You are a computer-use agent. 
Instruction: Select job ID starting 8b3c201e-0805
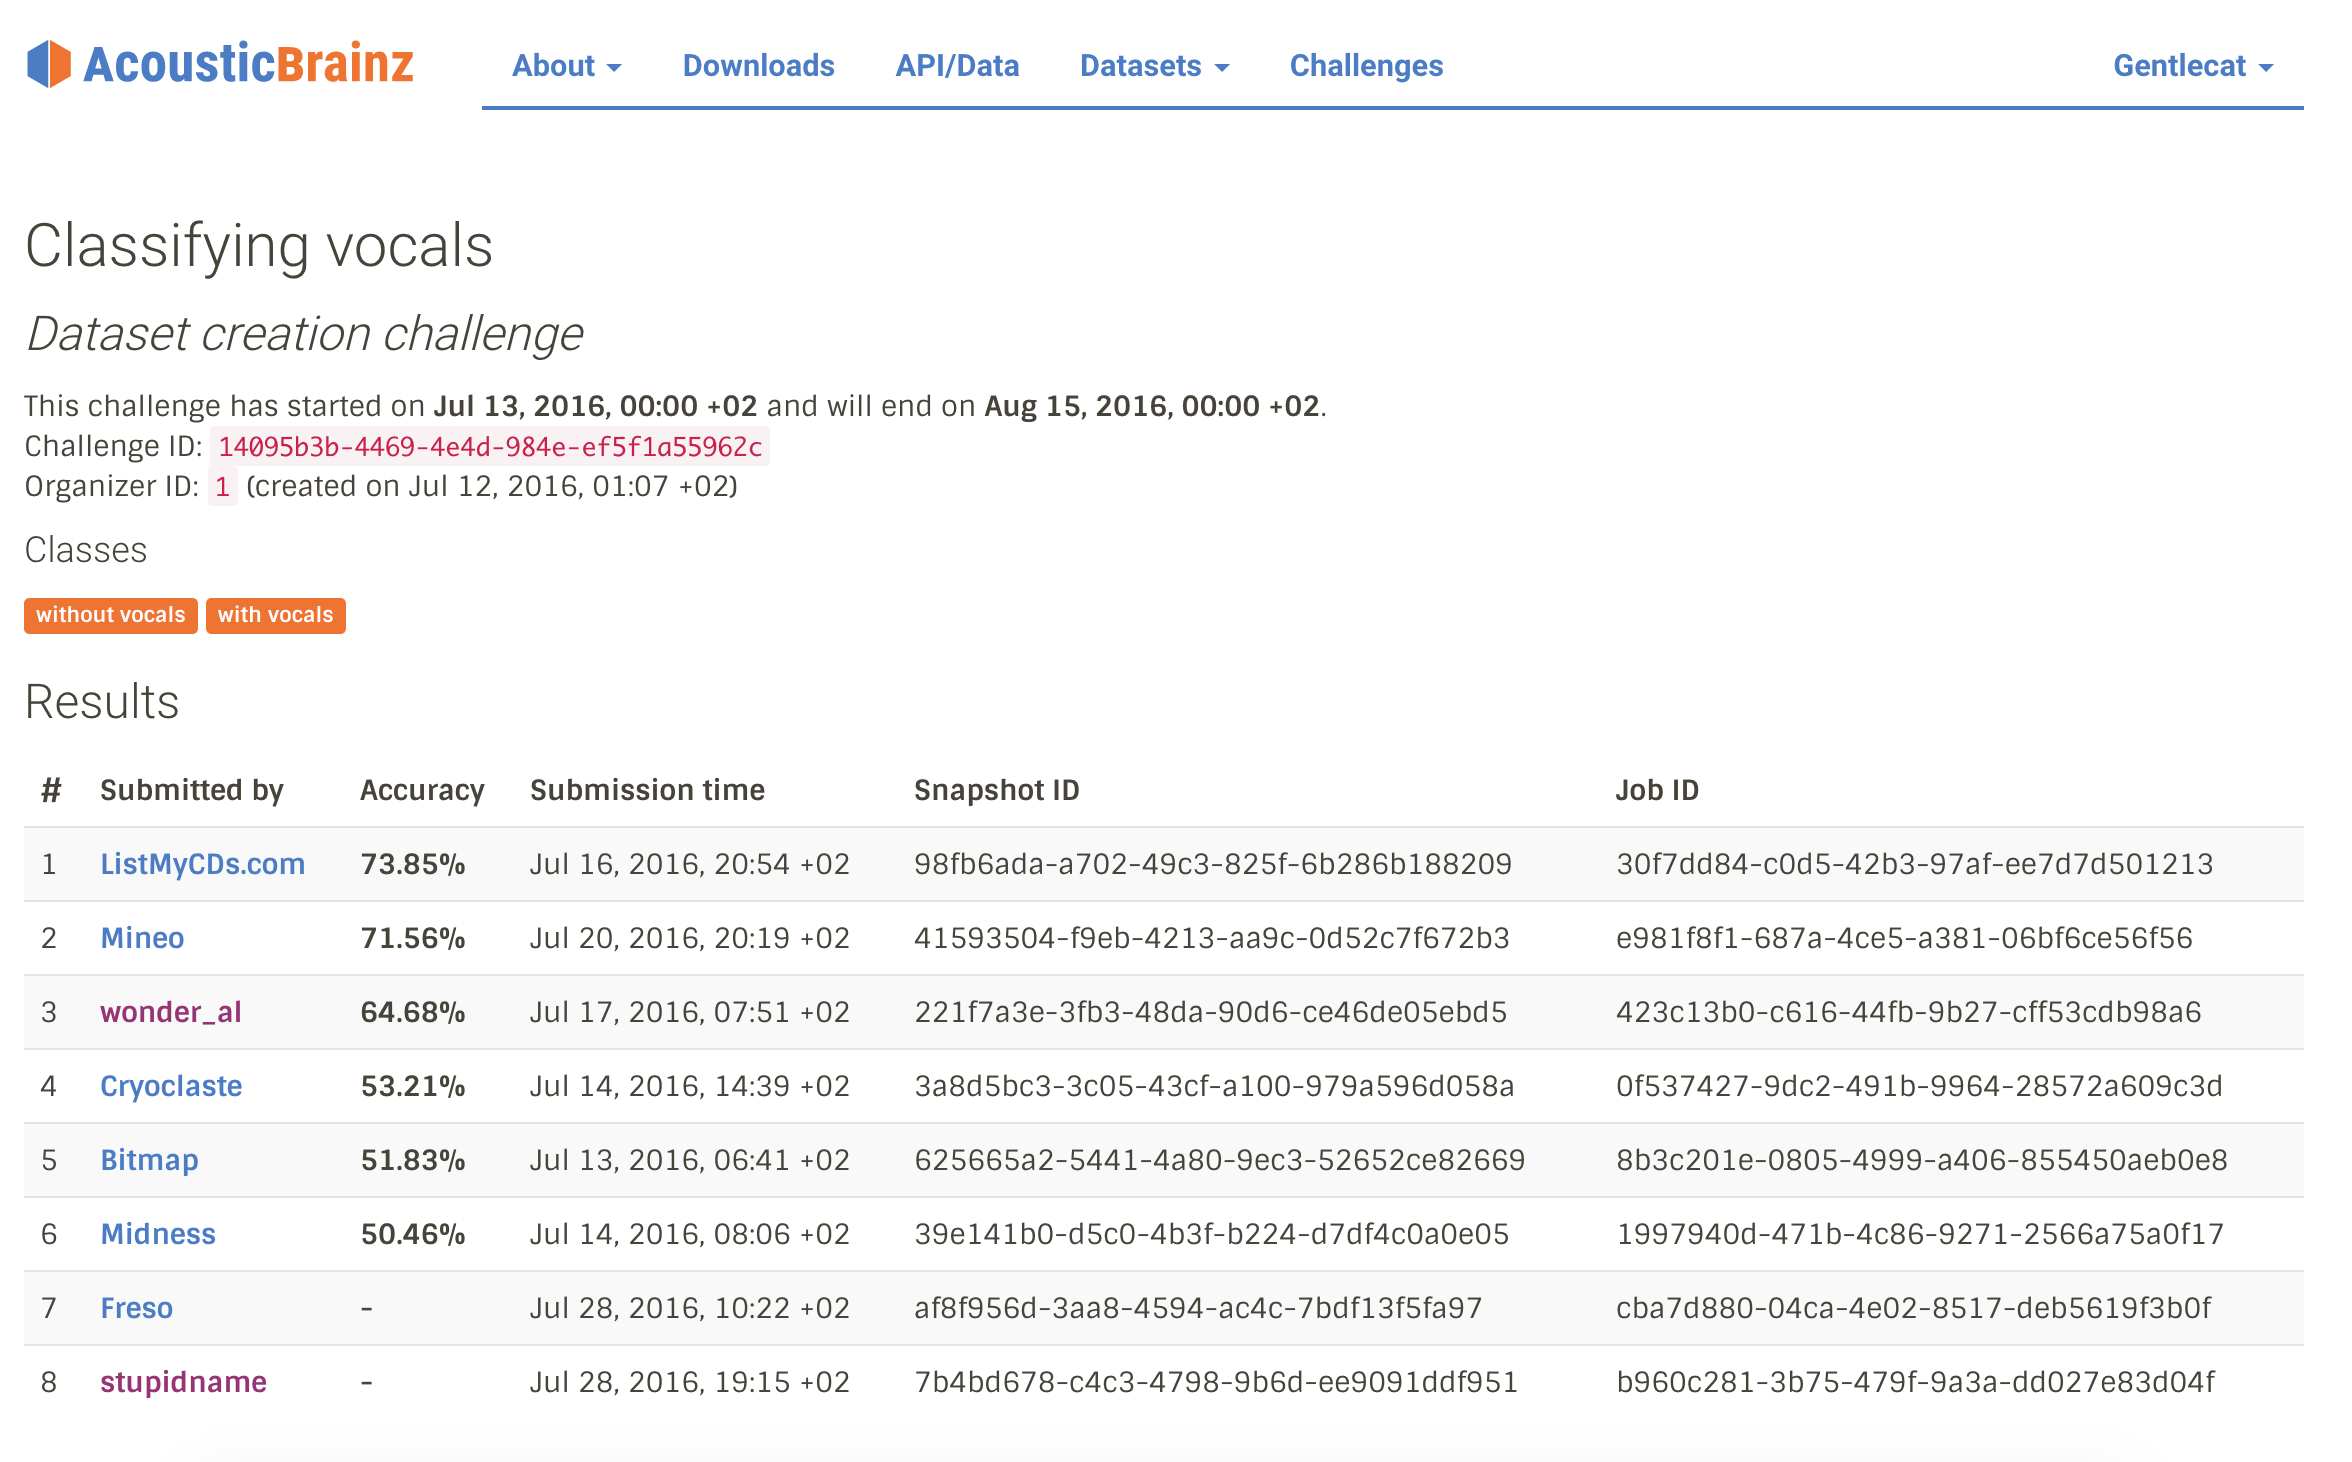tap(1922, 1160)
